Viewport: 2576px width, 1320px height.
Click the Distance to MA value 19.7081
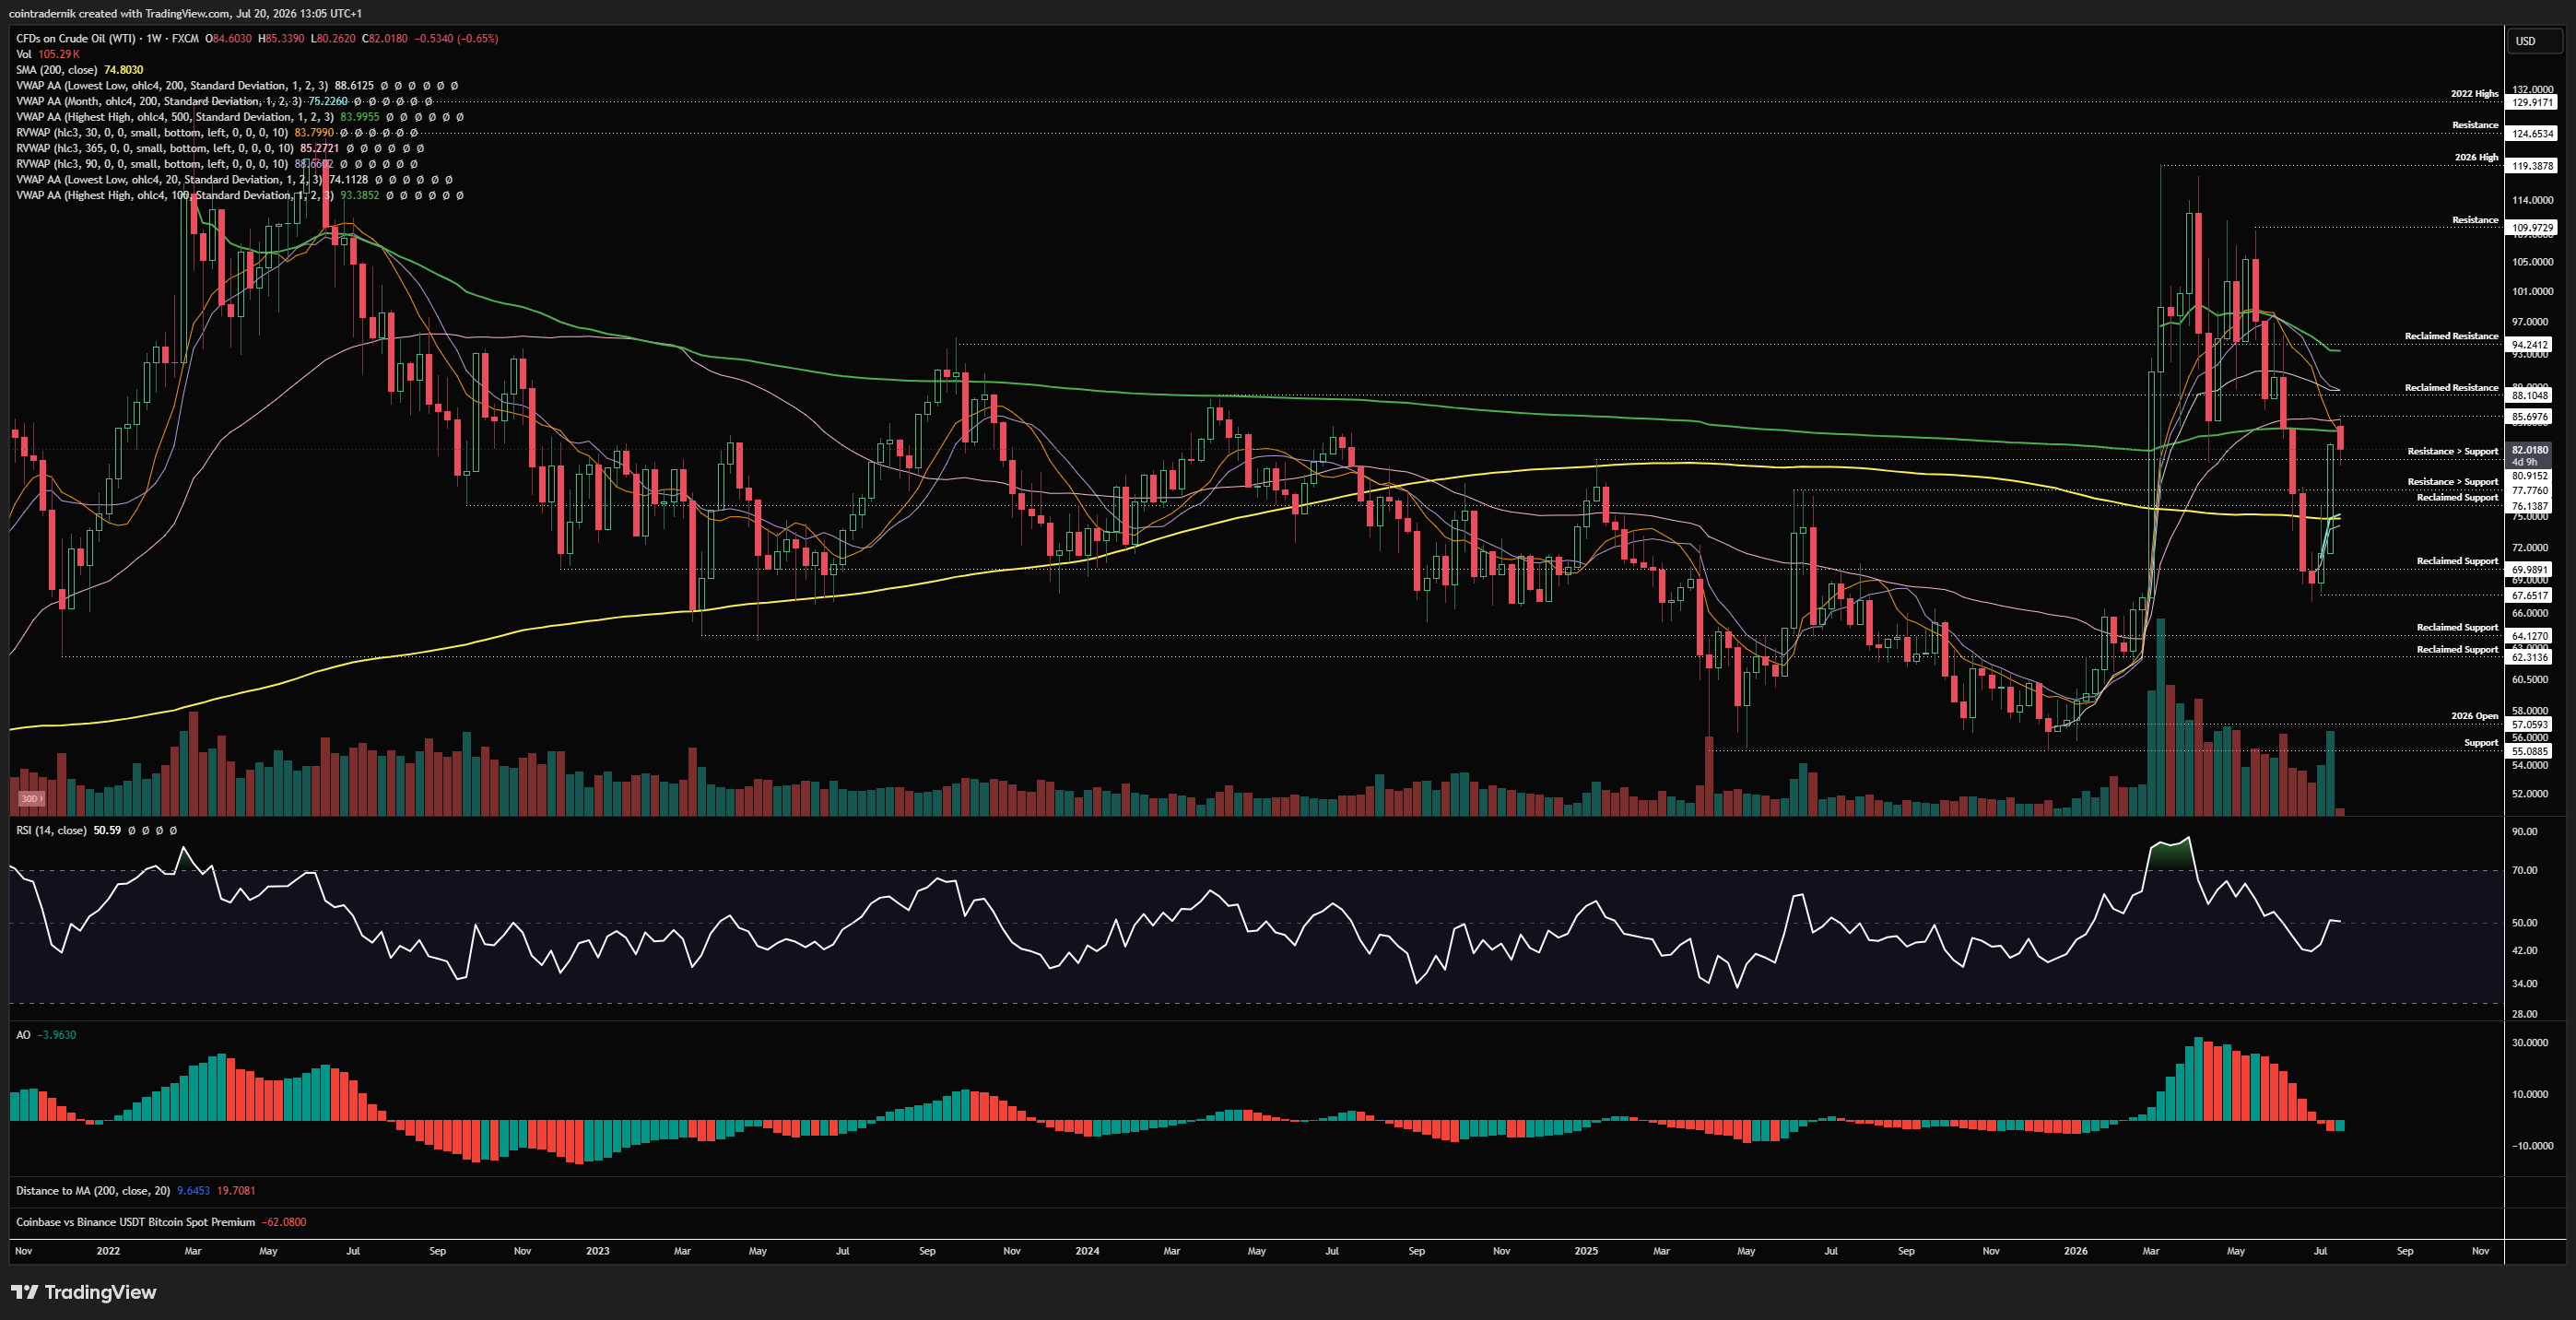pyautogui.click(x=236, y=1191)
